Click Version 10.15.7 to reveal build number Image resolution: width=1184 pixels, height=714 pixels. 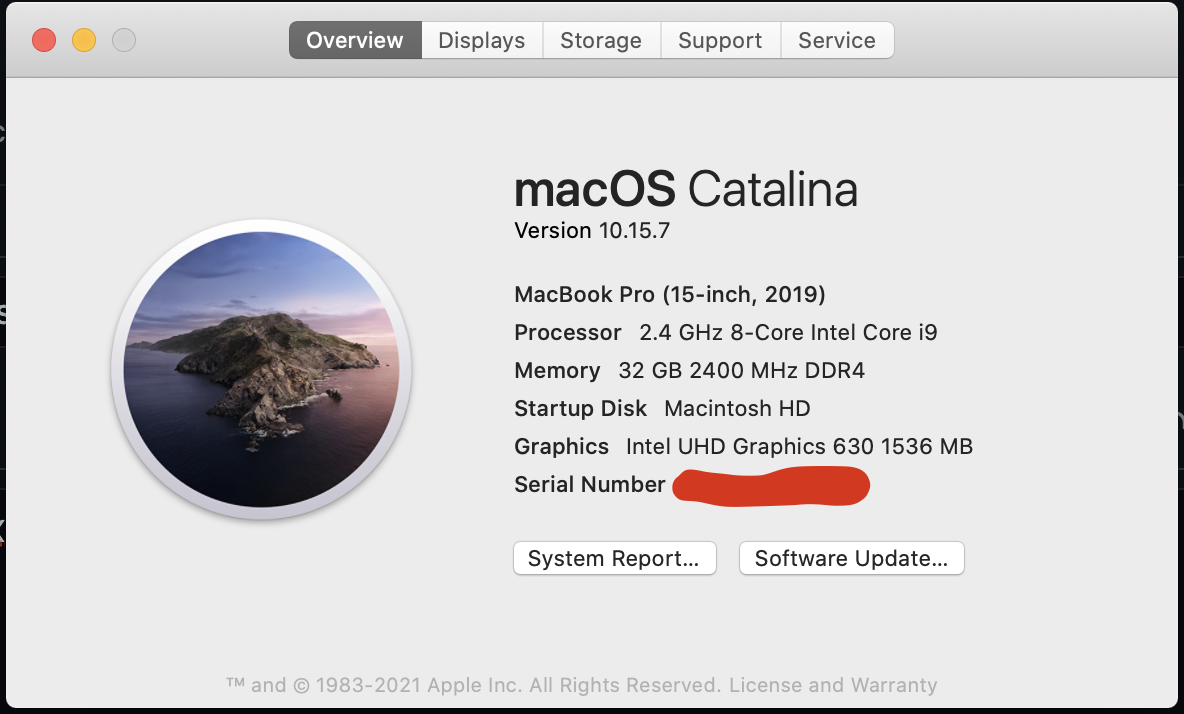(x=592, y=231)
